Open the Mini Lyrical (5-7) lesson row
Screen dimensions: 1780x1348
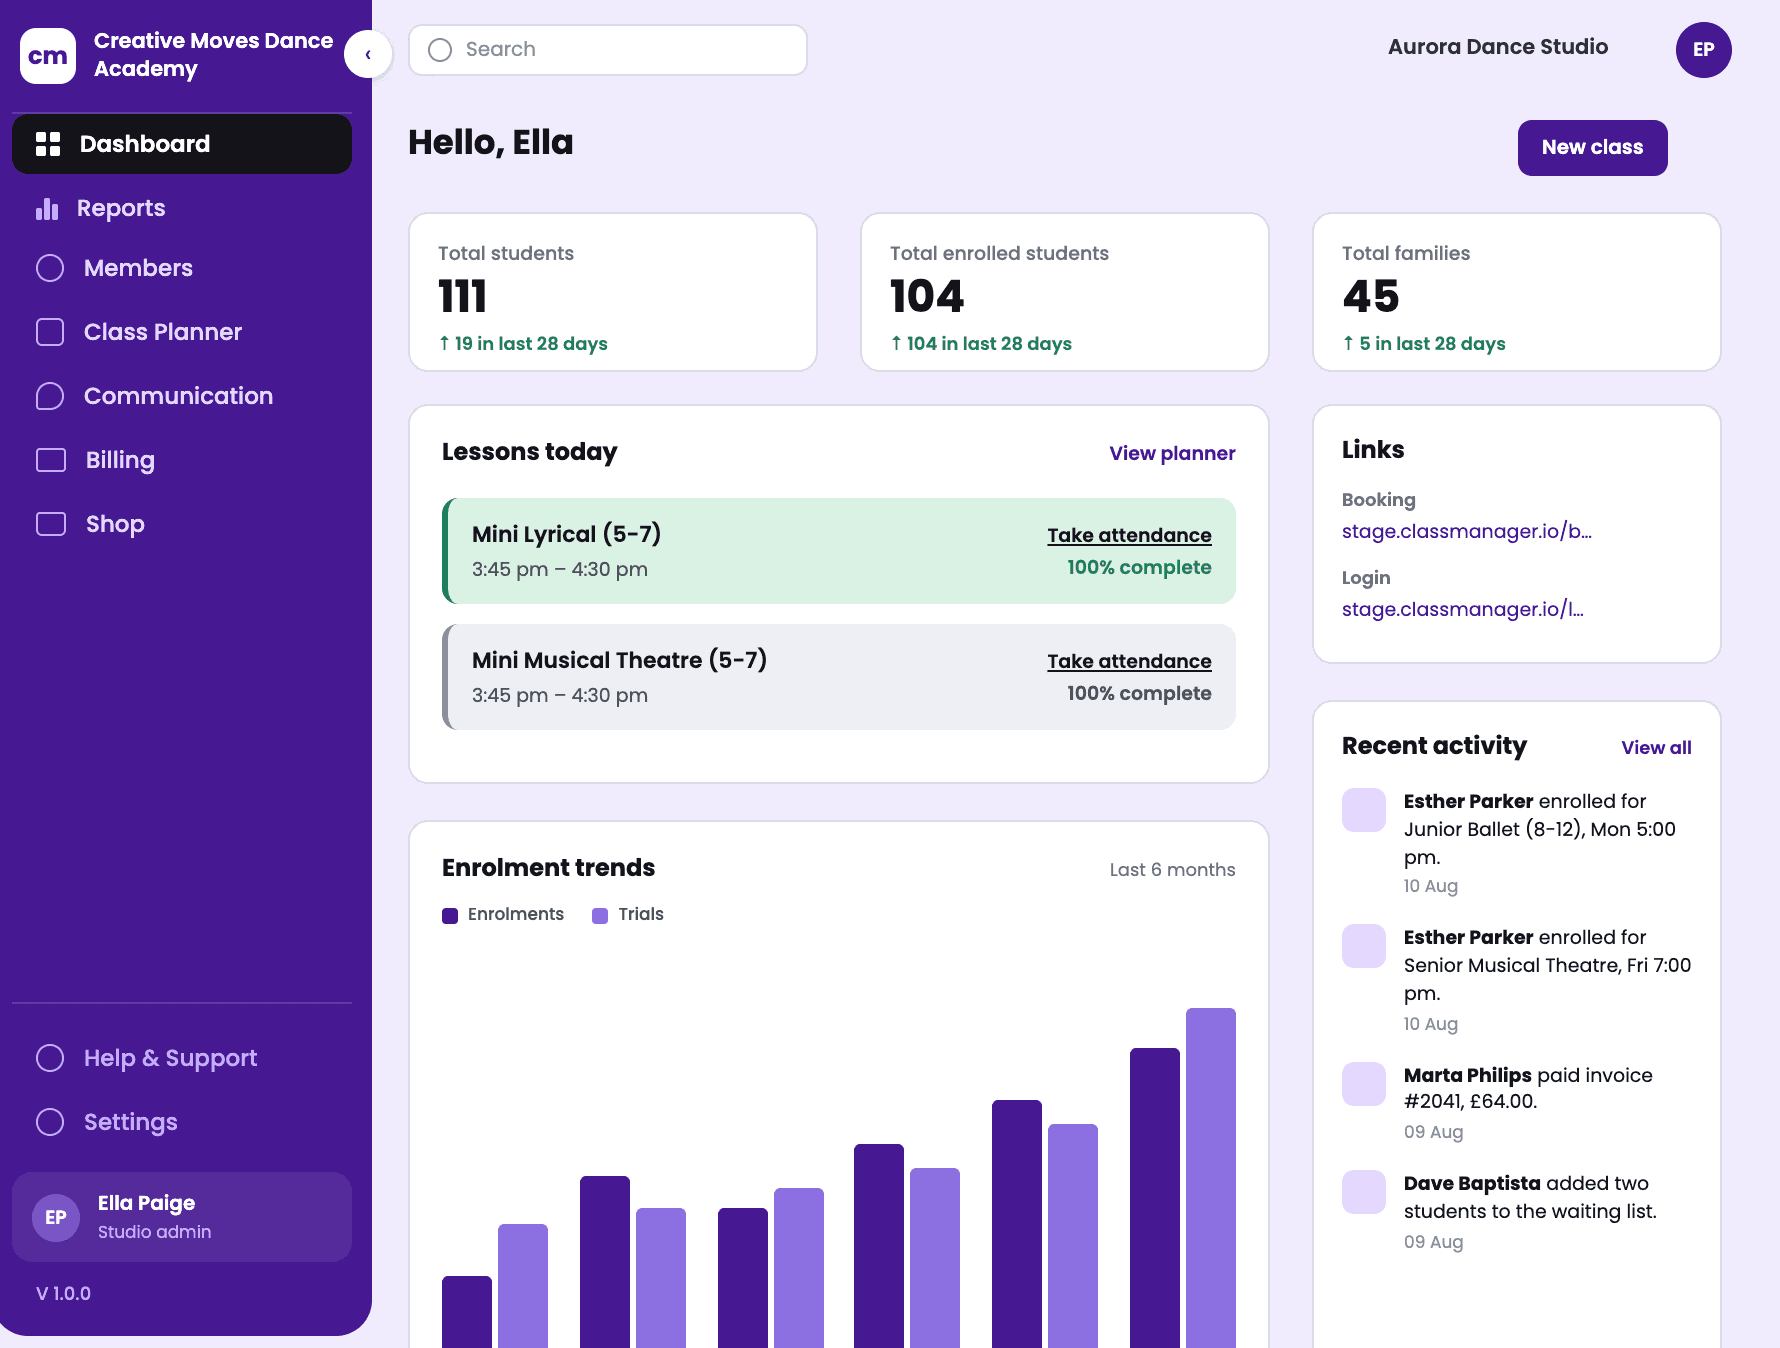(839, 551)
